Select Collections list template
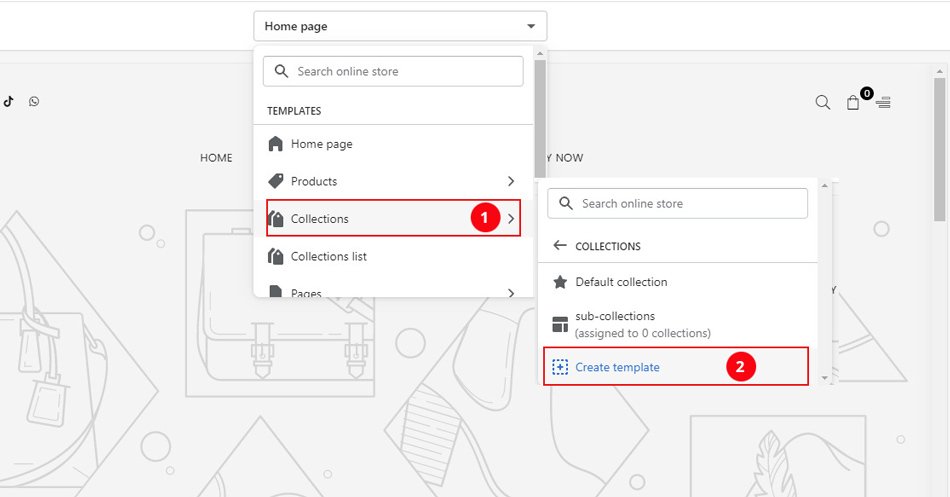 pos(328,256)
